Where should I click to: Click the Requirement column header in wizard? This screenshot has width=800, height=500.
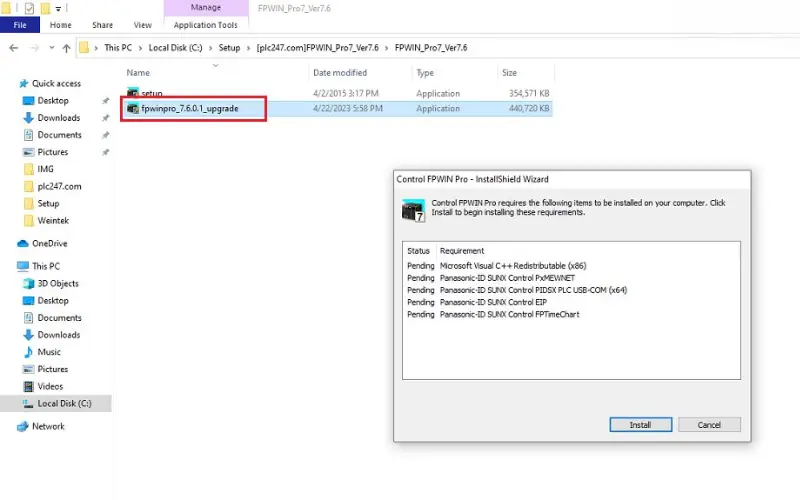click(x=462, y=251)
